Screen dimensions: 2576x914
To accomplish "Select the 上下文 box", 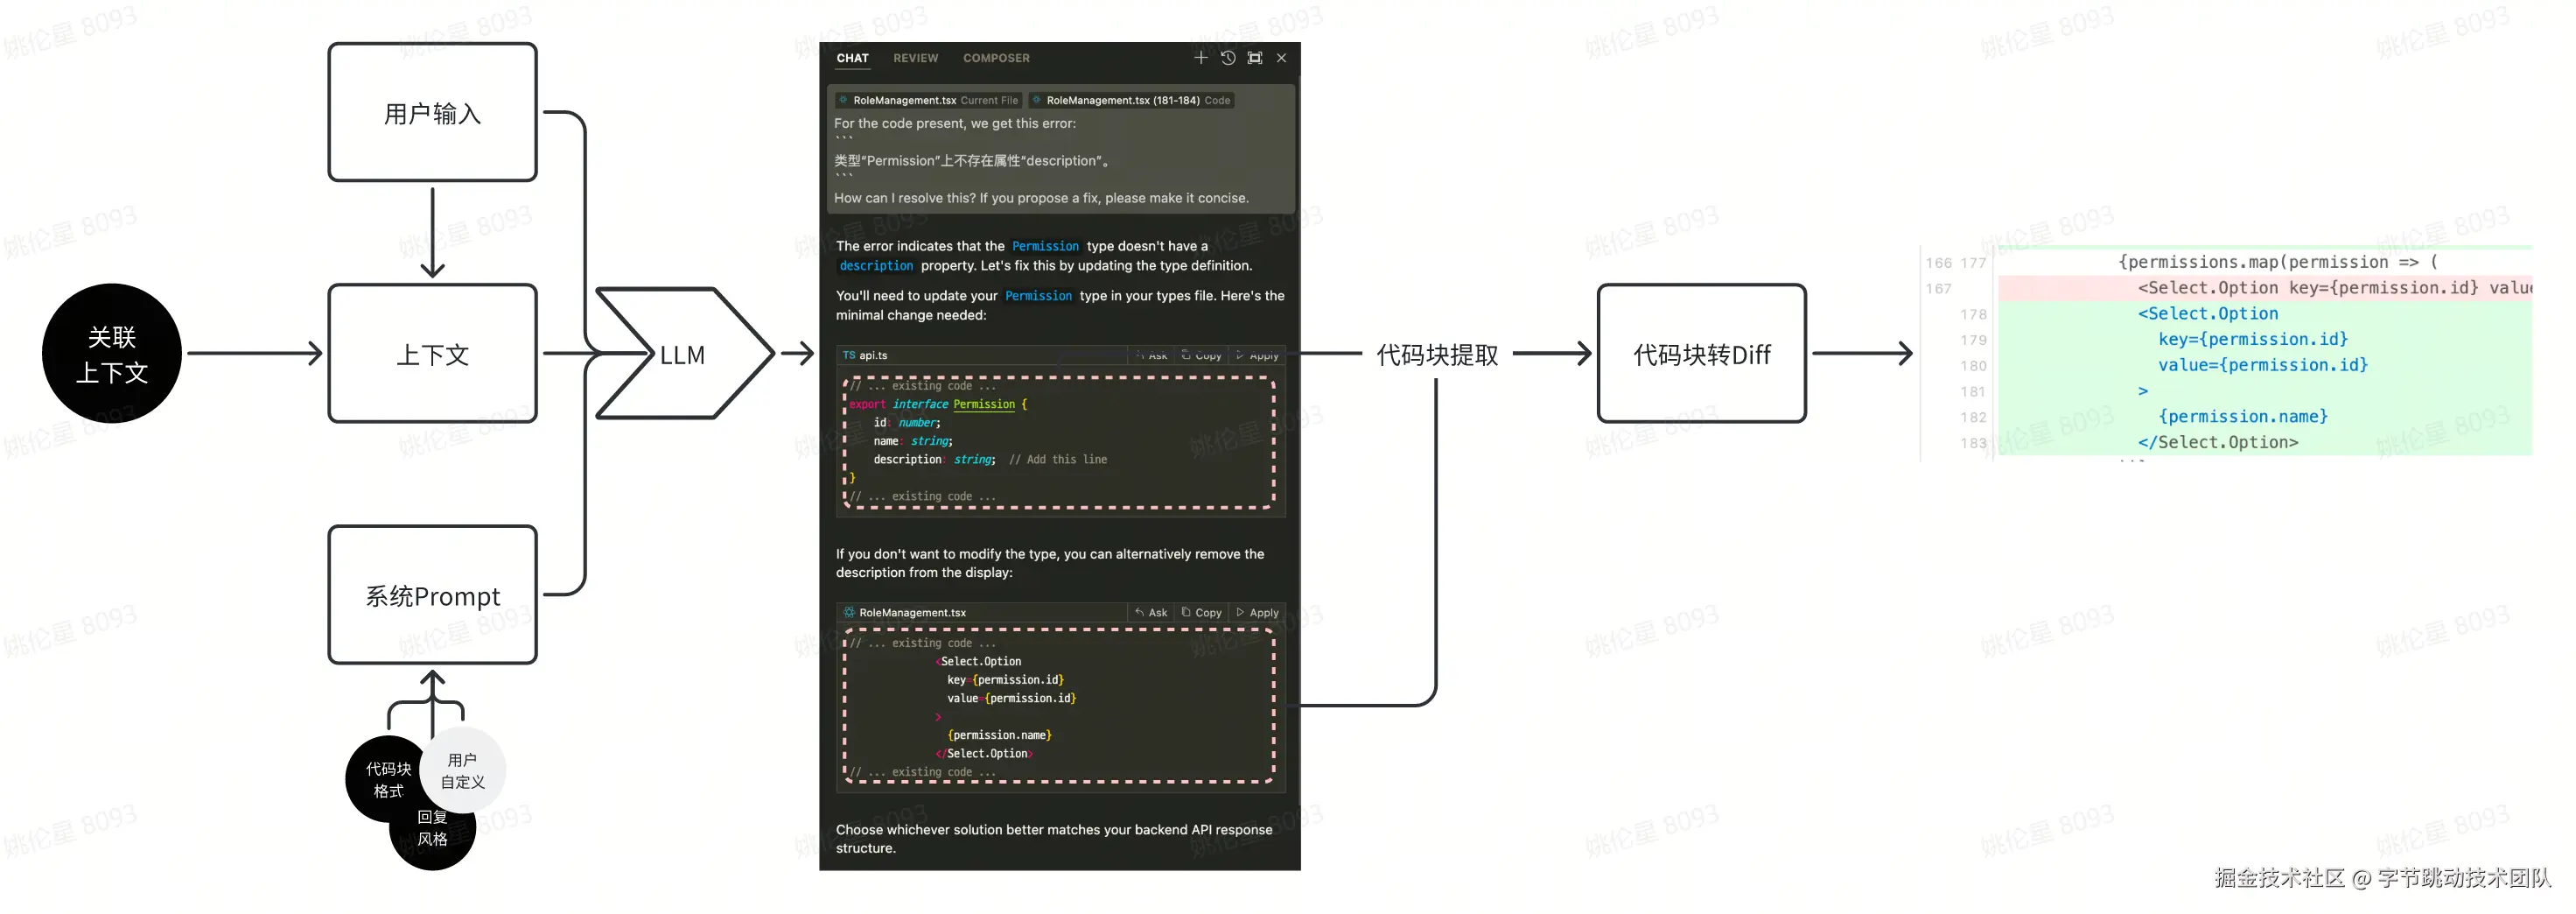I will (432, 353).
